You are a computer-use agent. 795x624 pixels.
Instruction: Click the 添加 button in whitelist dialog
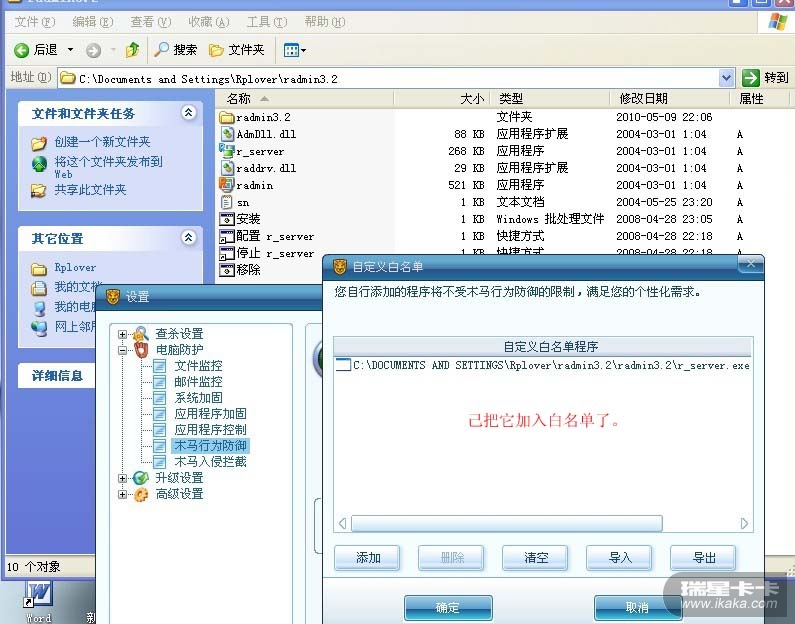[368, 558]
